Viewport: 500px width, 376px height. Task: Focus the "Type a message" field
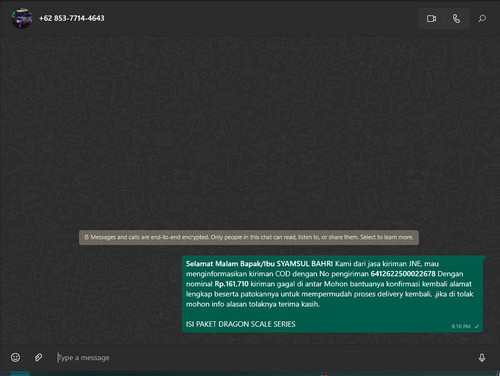pos(263,358)
